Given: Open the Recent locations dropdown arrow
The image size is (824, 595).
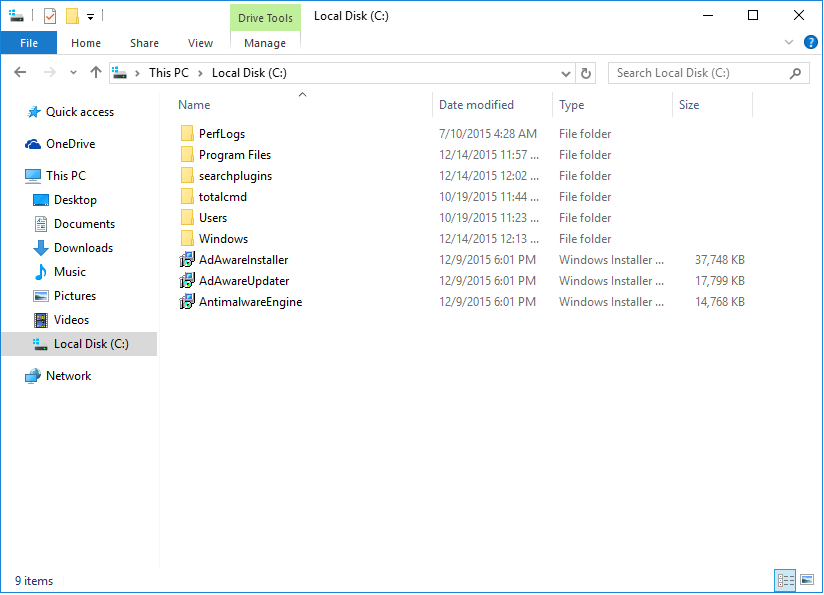Looking at the screenshot, I should point(73,73).
